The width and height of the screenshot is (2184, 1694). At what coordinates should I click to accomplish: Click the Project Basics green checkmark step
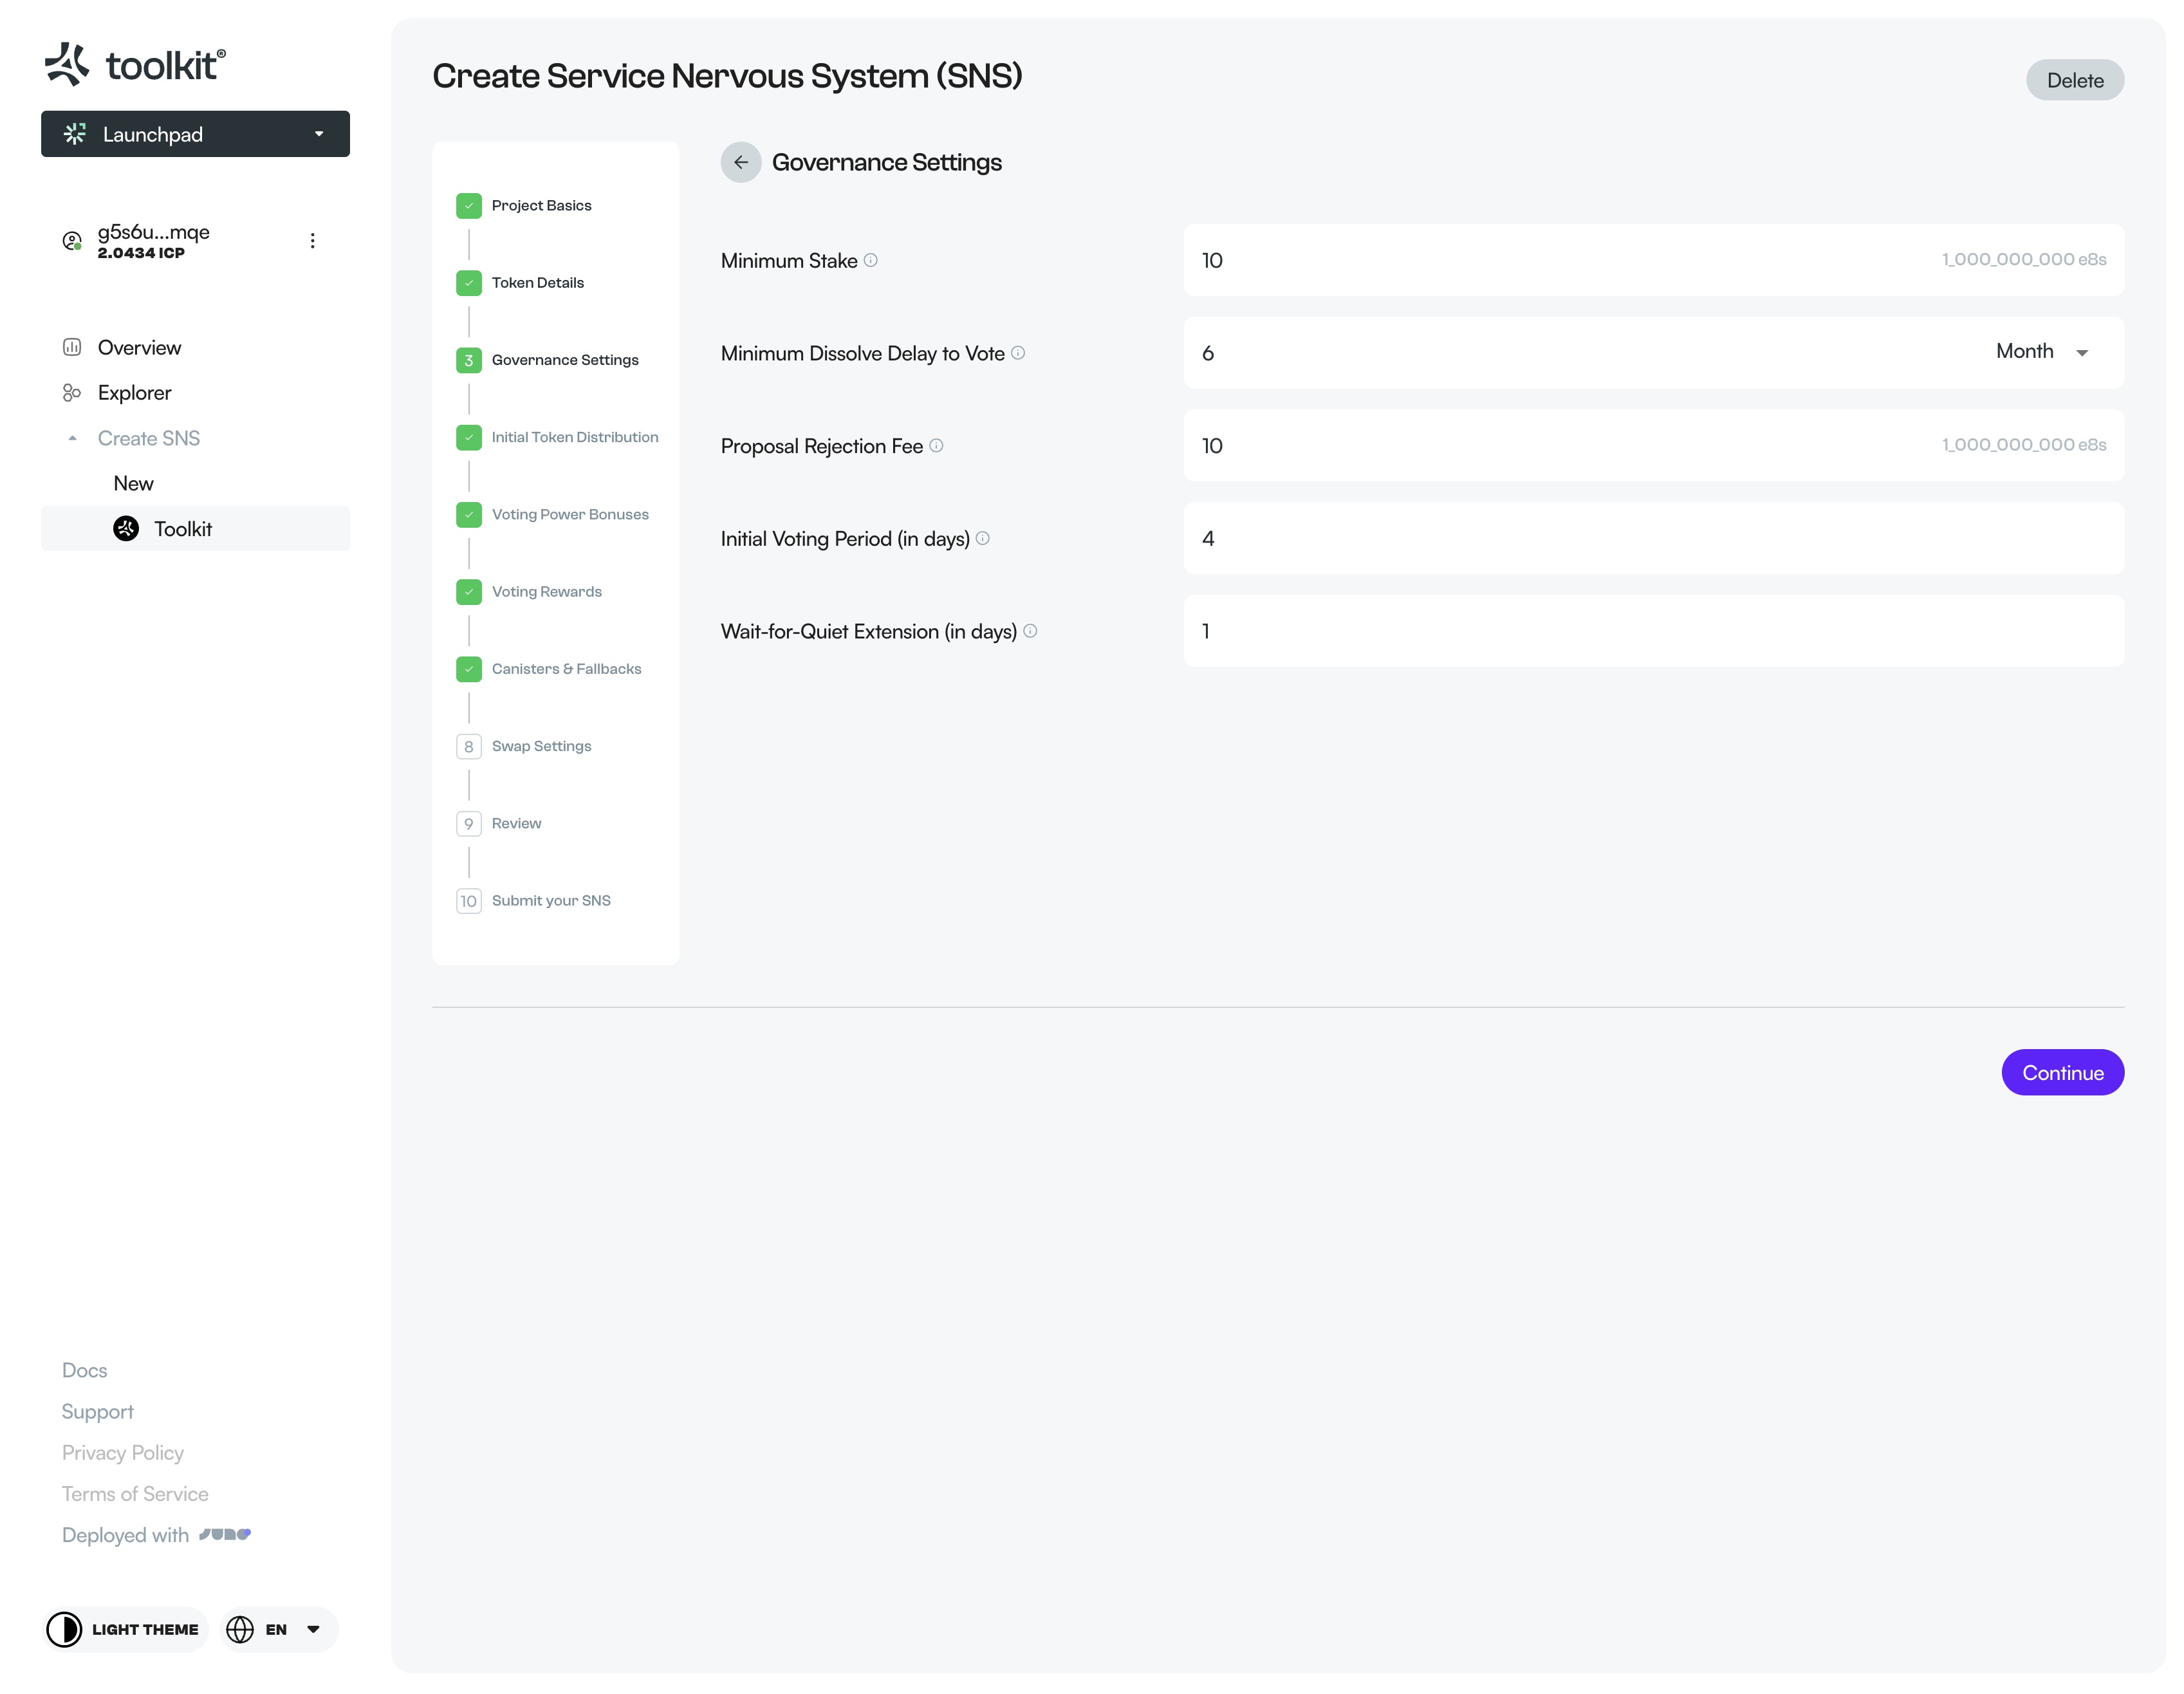pos(469,206)
